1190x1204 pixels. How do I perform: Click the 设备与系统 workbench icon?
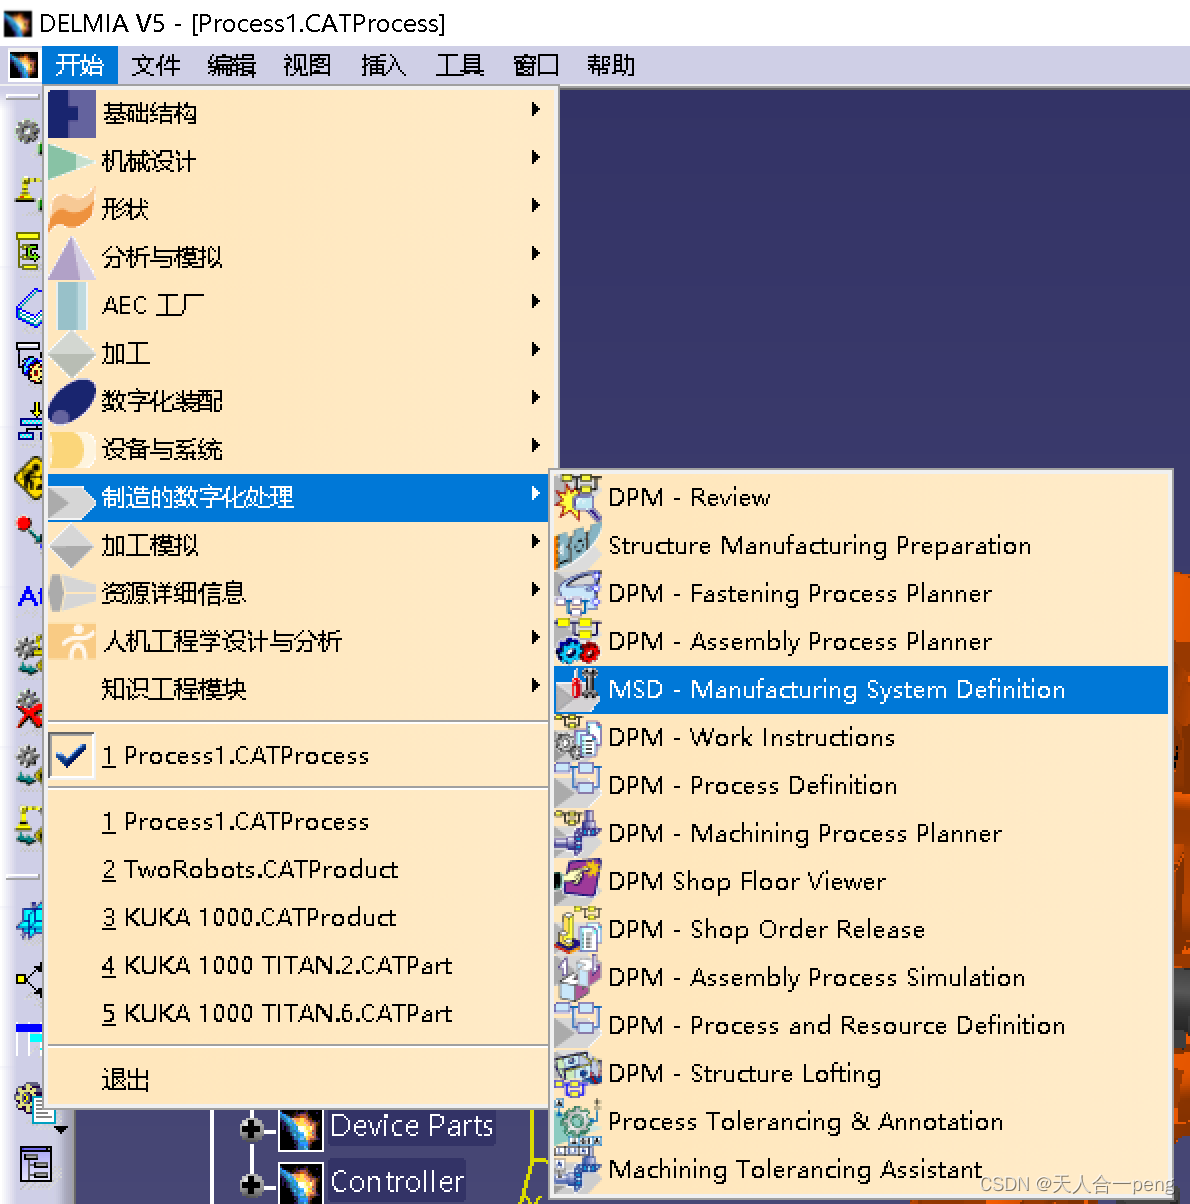point(71,449)
